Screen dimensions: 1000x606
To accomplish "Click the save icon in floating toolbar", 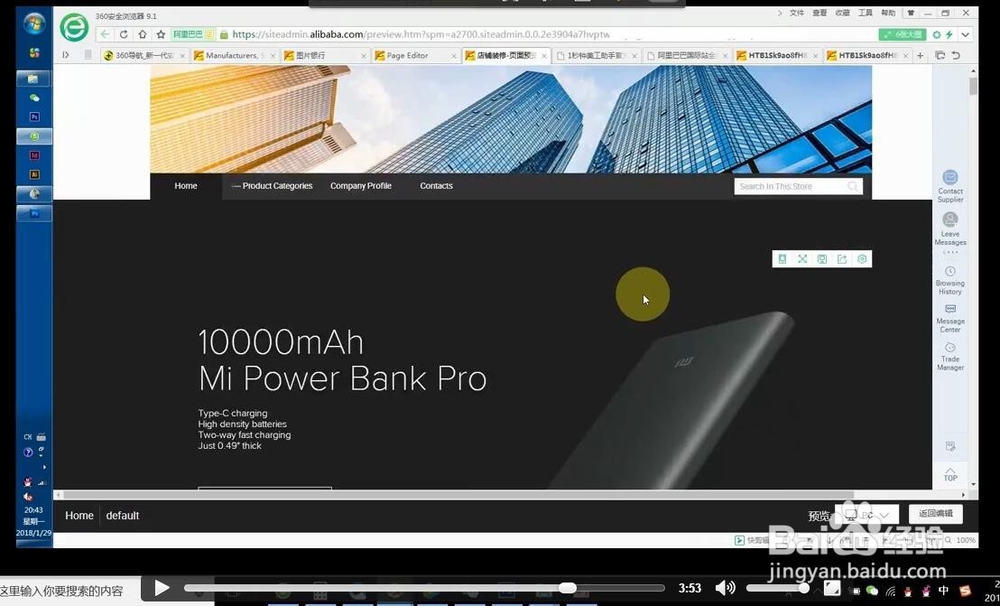I will pos(822,259).
